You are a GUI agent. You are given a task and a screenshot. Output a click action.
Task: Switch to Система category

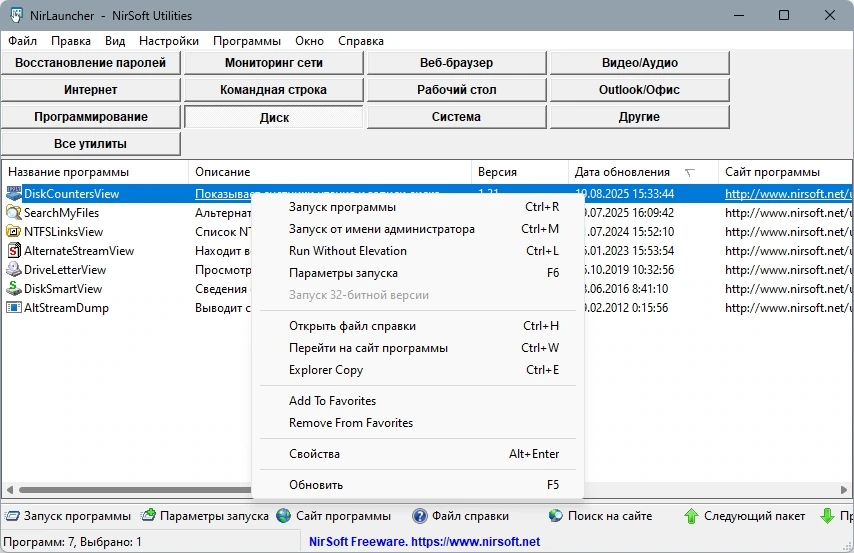pyautogui.click(x=456, y=117)
